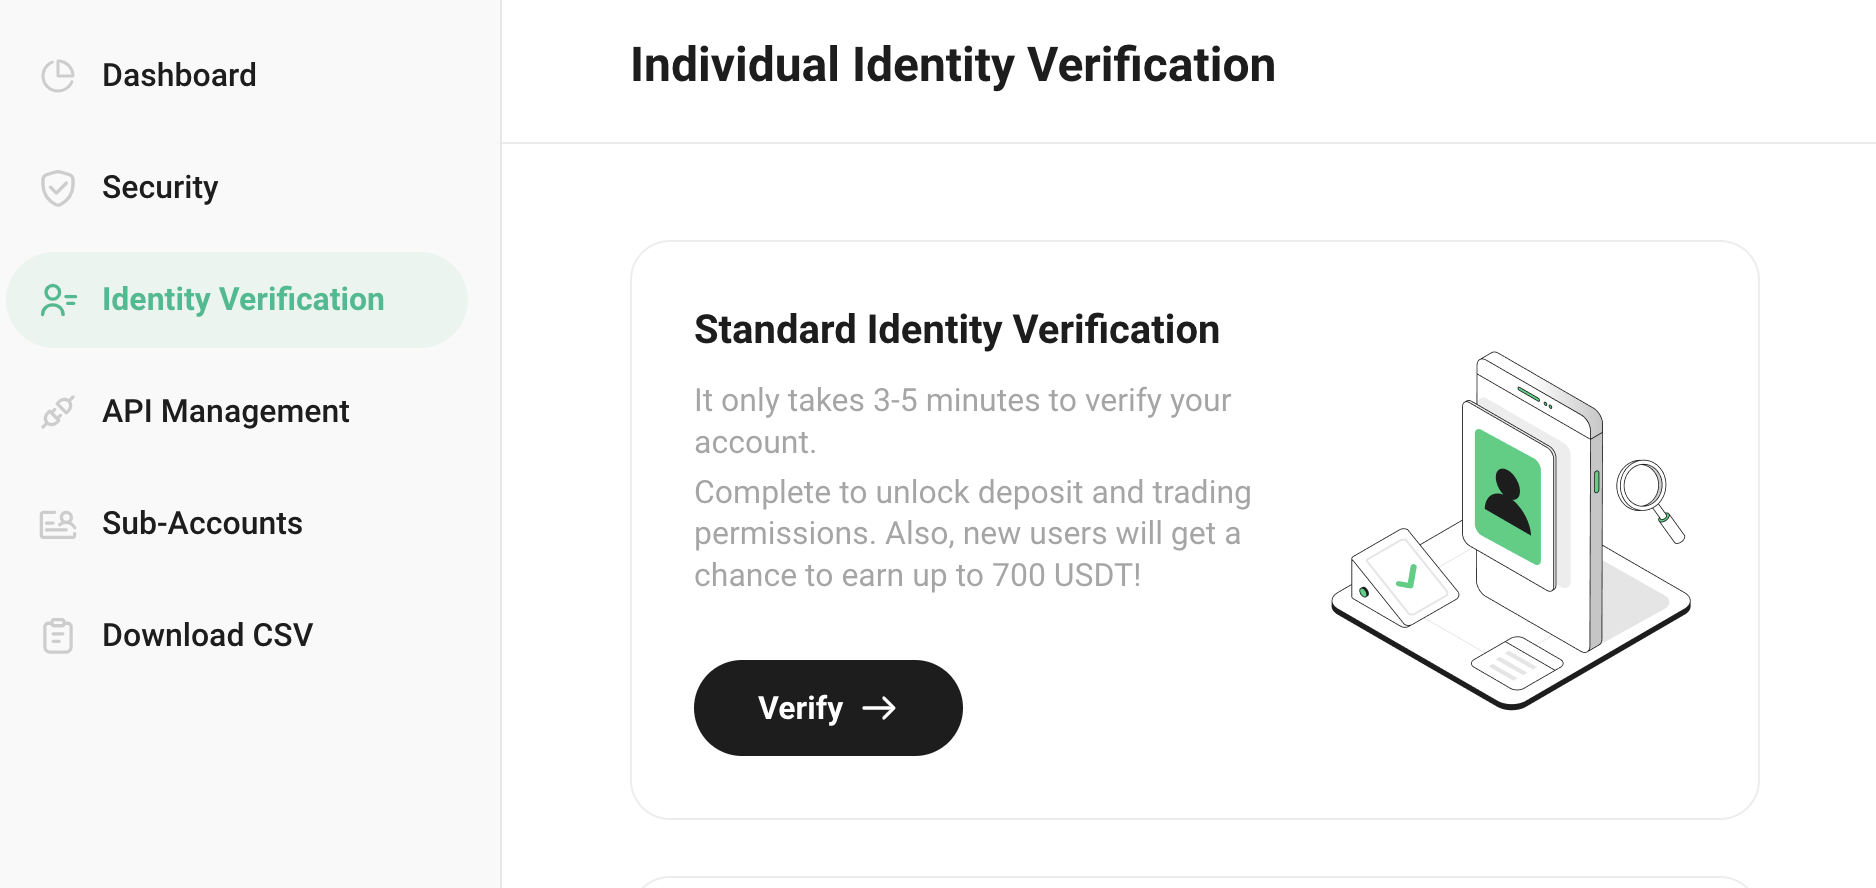Open API Management from the sidebar
The height and width of the screenshot is (888, 1876).
[226, 412]
